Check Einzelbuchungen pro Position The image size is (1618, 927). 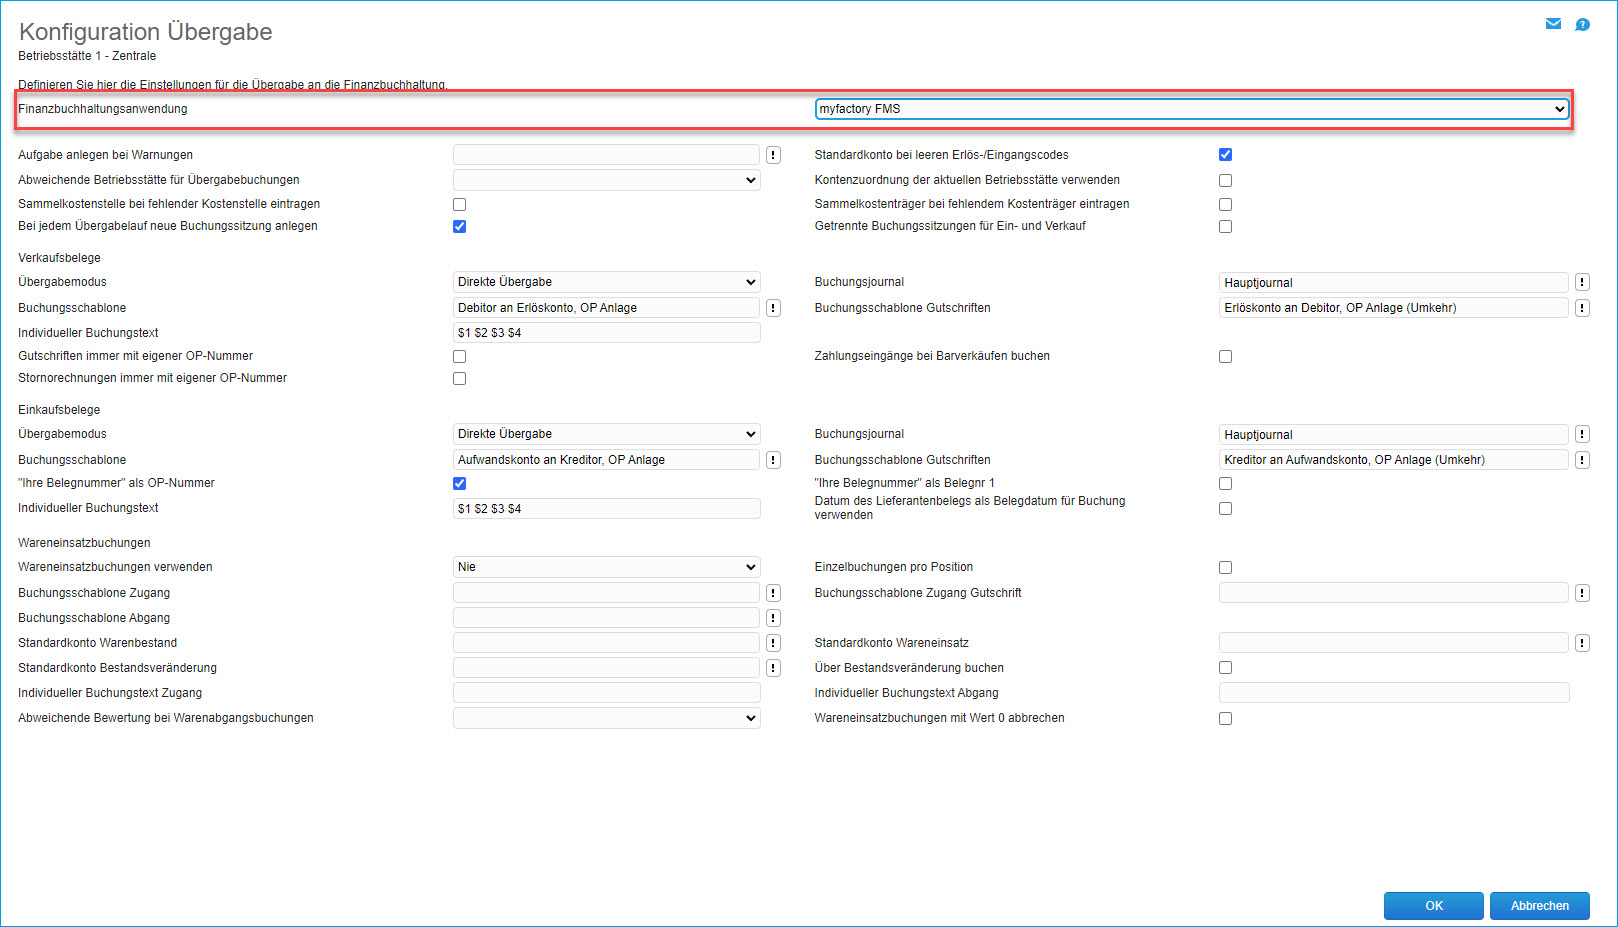[1225, 568]
